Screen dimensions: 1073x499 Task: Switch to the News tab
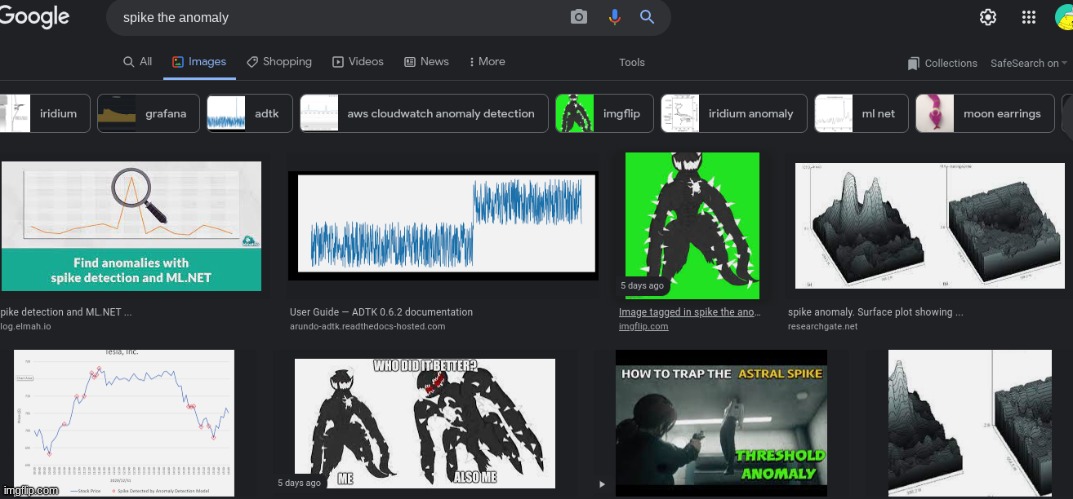tap(426, 62)
